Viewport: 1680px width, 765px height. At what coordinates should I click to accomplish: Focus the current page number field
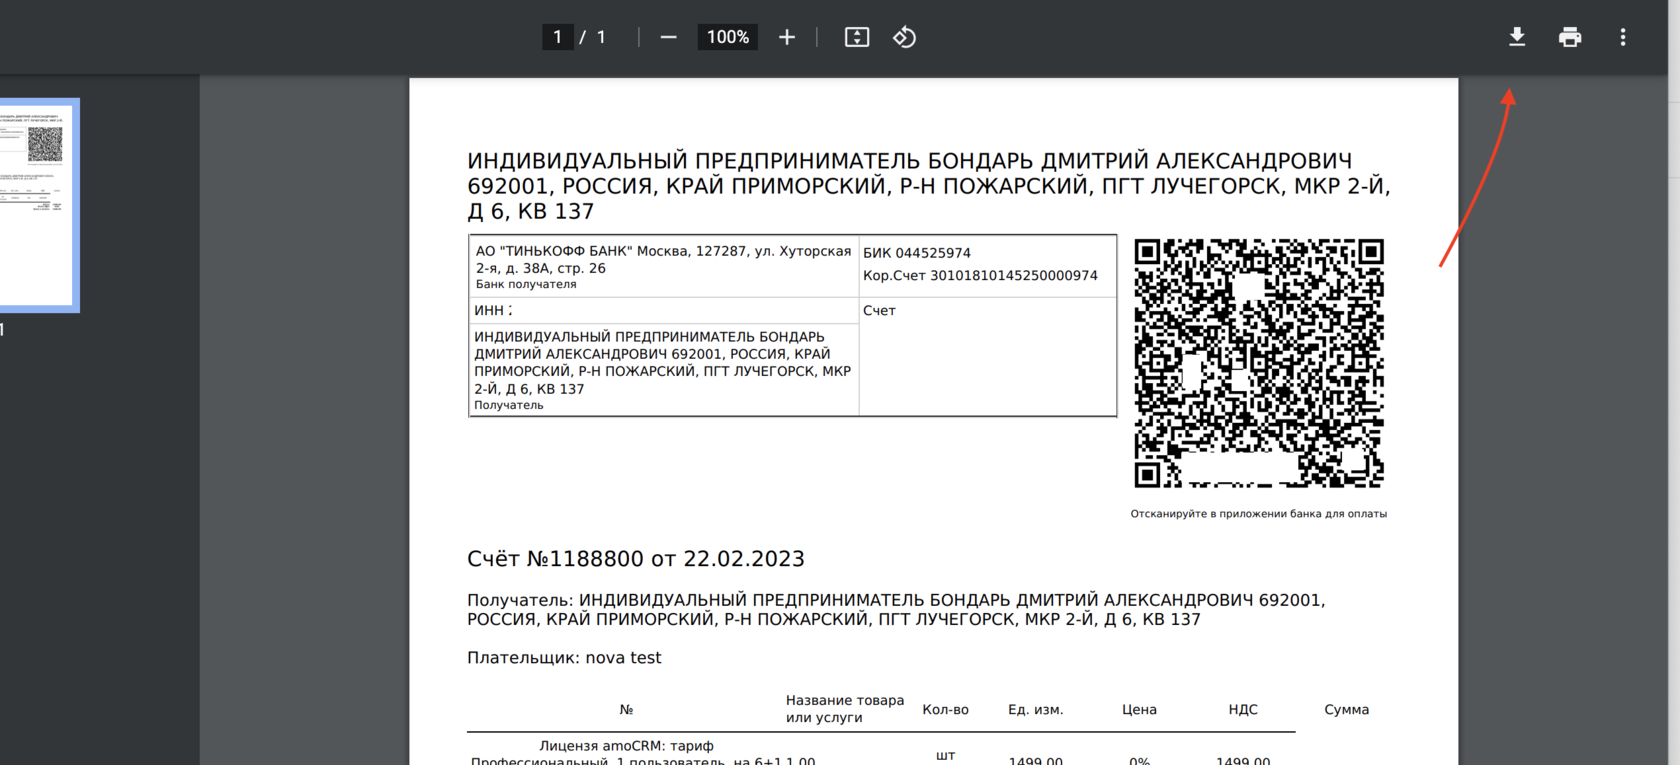click(557, 37)
